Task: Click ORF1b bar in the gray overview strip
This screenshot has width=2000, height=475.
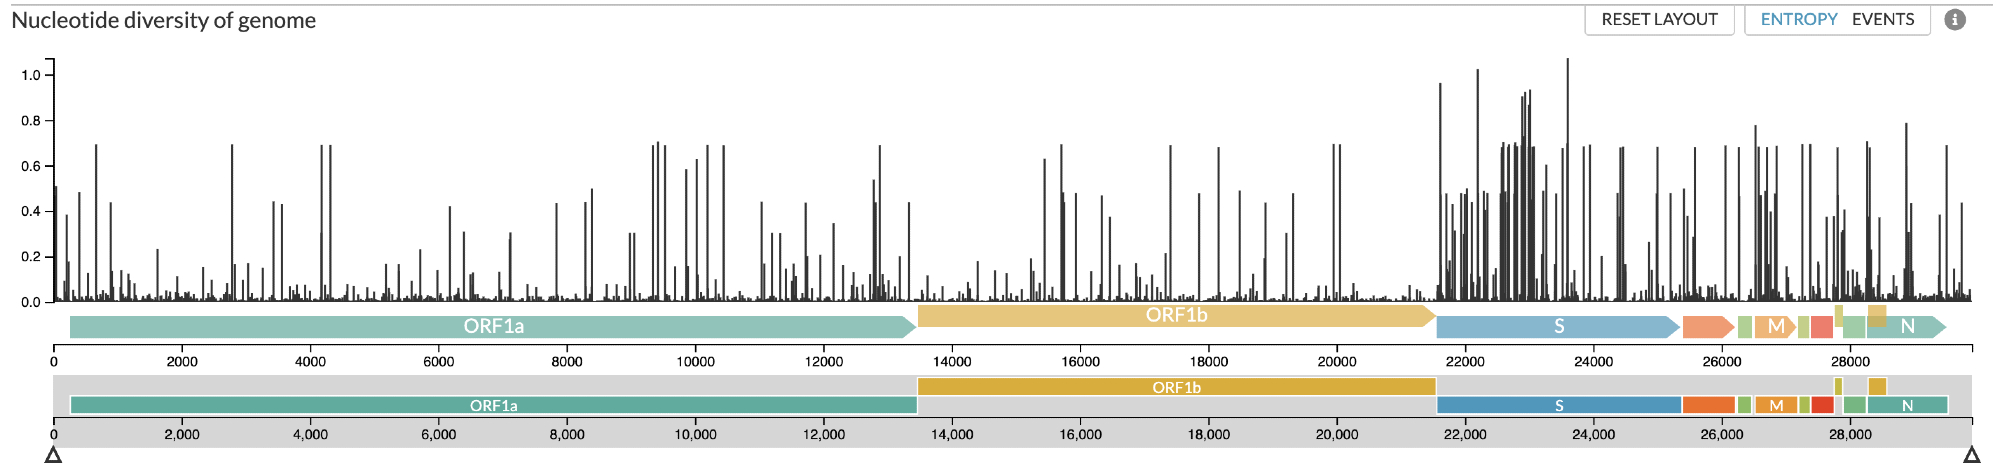Action: click(1176, 387)
